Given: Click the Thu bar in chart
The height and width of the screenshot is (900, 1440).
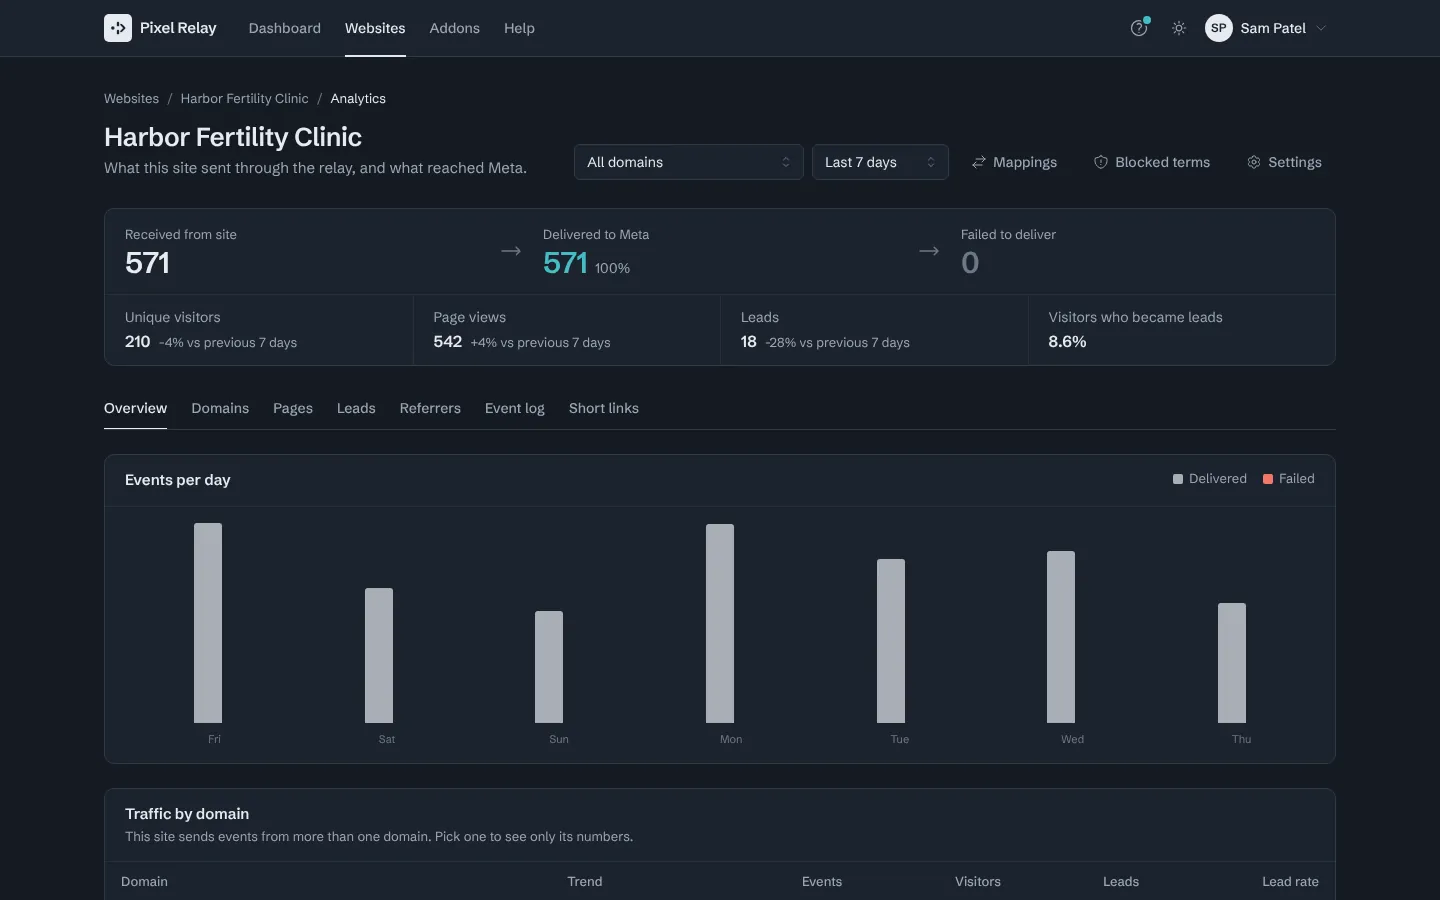Looking at the screenshot, I should pos(1232,663).
